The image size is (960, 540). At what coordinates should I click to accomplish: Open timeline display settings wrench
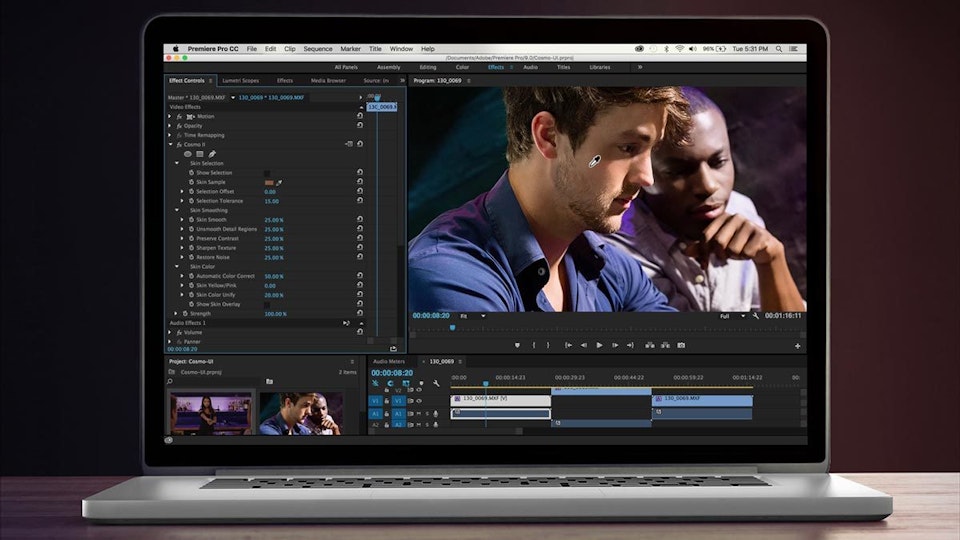pyautogui.click(x=436, y=383)
